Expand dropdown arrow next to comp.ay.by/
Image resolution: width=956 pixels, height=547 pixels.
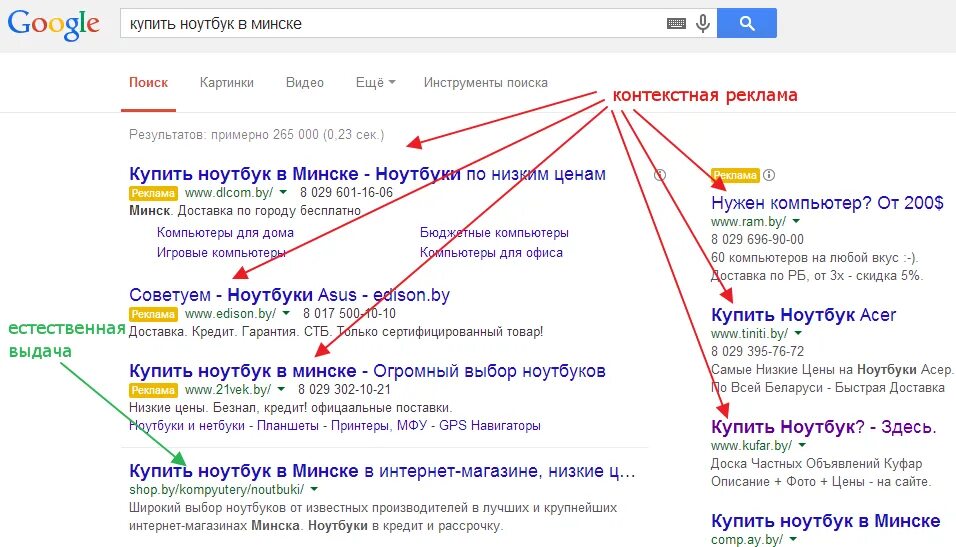point(793,539)
